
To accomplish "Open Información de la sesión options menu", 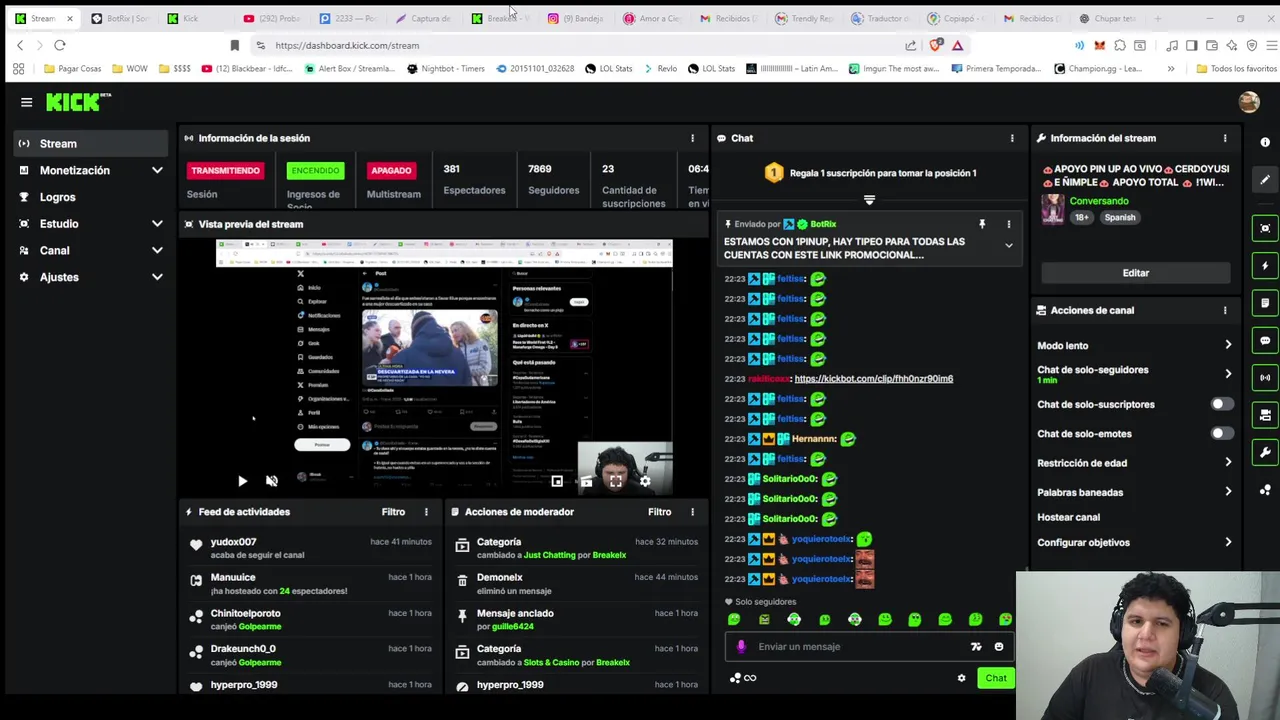I will (x=692, y=138).
